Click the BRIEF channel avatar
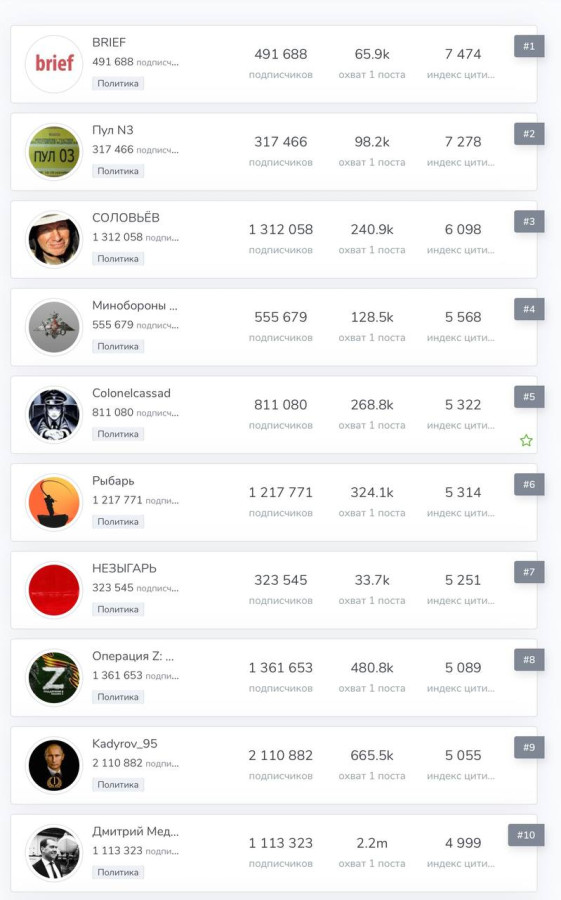Viewport: 561px width, 900px height. point(54,64)
